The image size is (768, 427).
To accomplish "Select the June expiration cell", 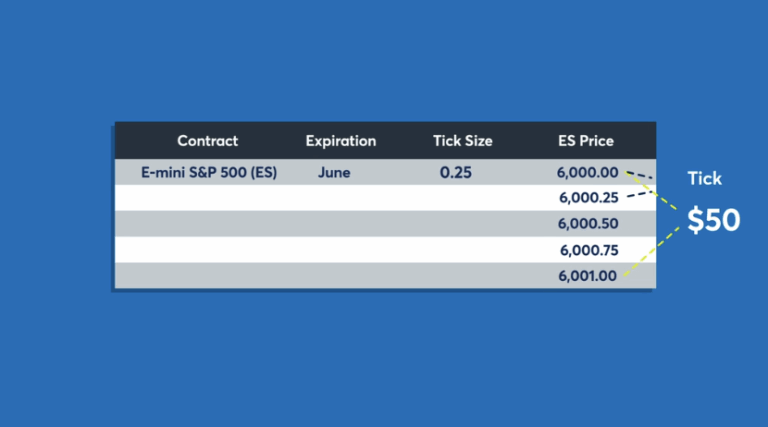I will point(334,172).
